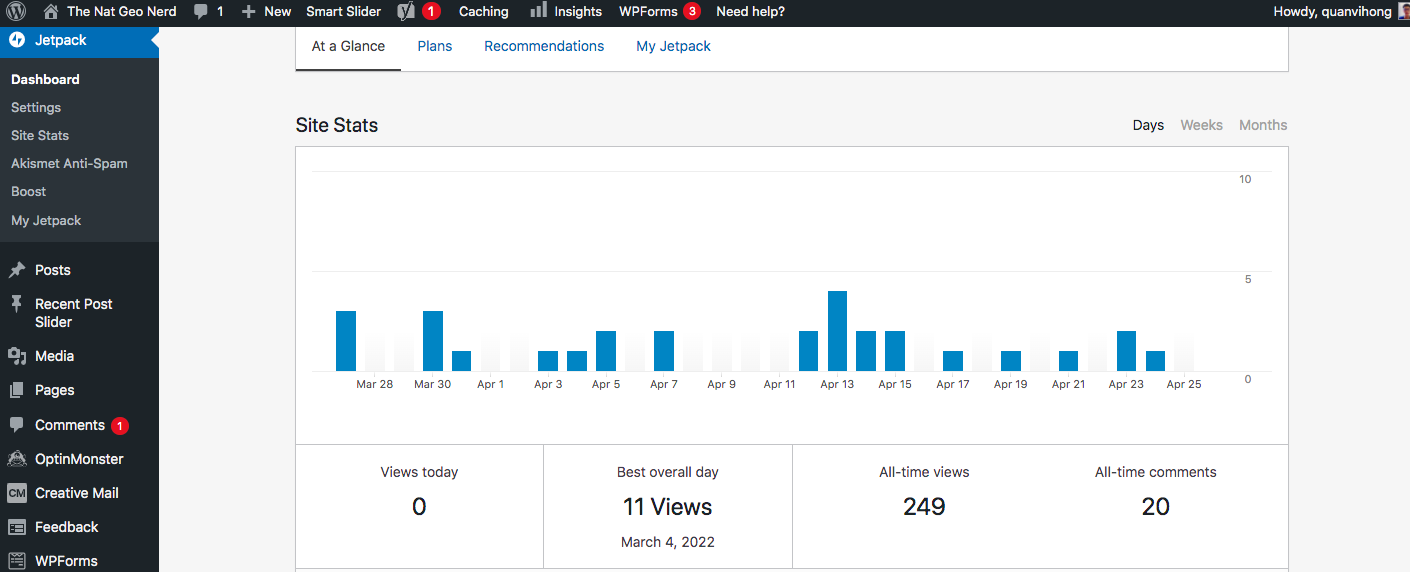Show stats by Months

coord(1263,125)
